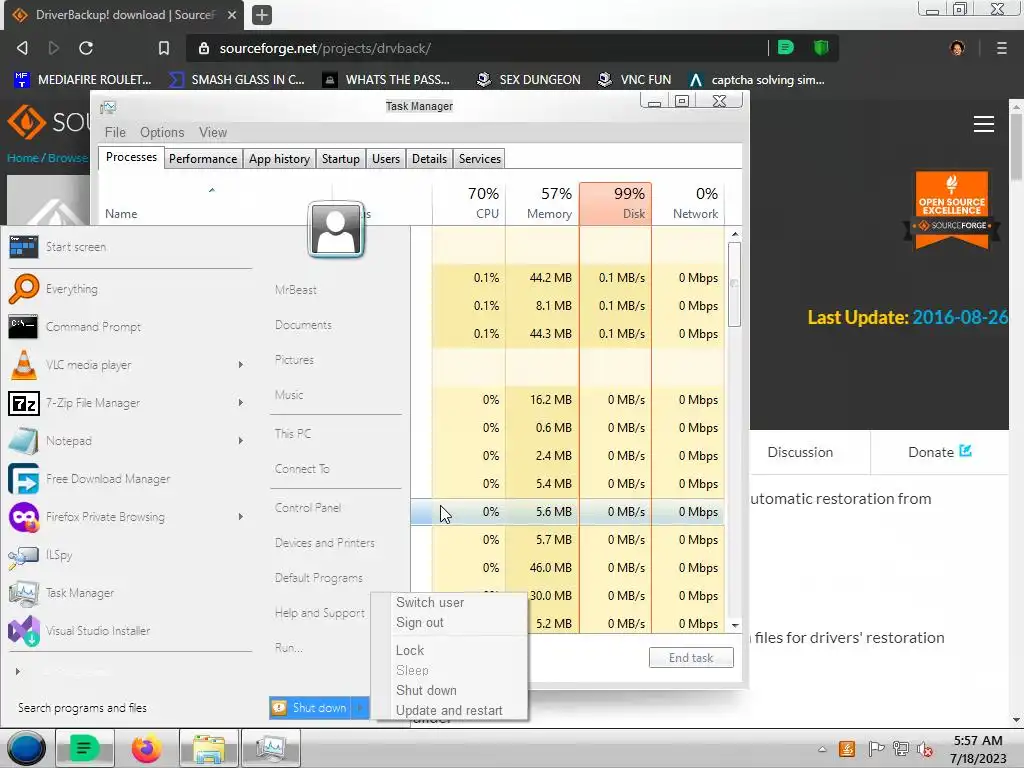Viewport: 1024px width, 768px height.
Task: Open Run... from Start menu
Action: pyautogui.click(x=289, y=648)
